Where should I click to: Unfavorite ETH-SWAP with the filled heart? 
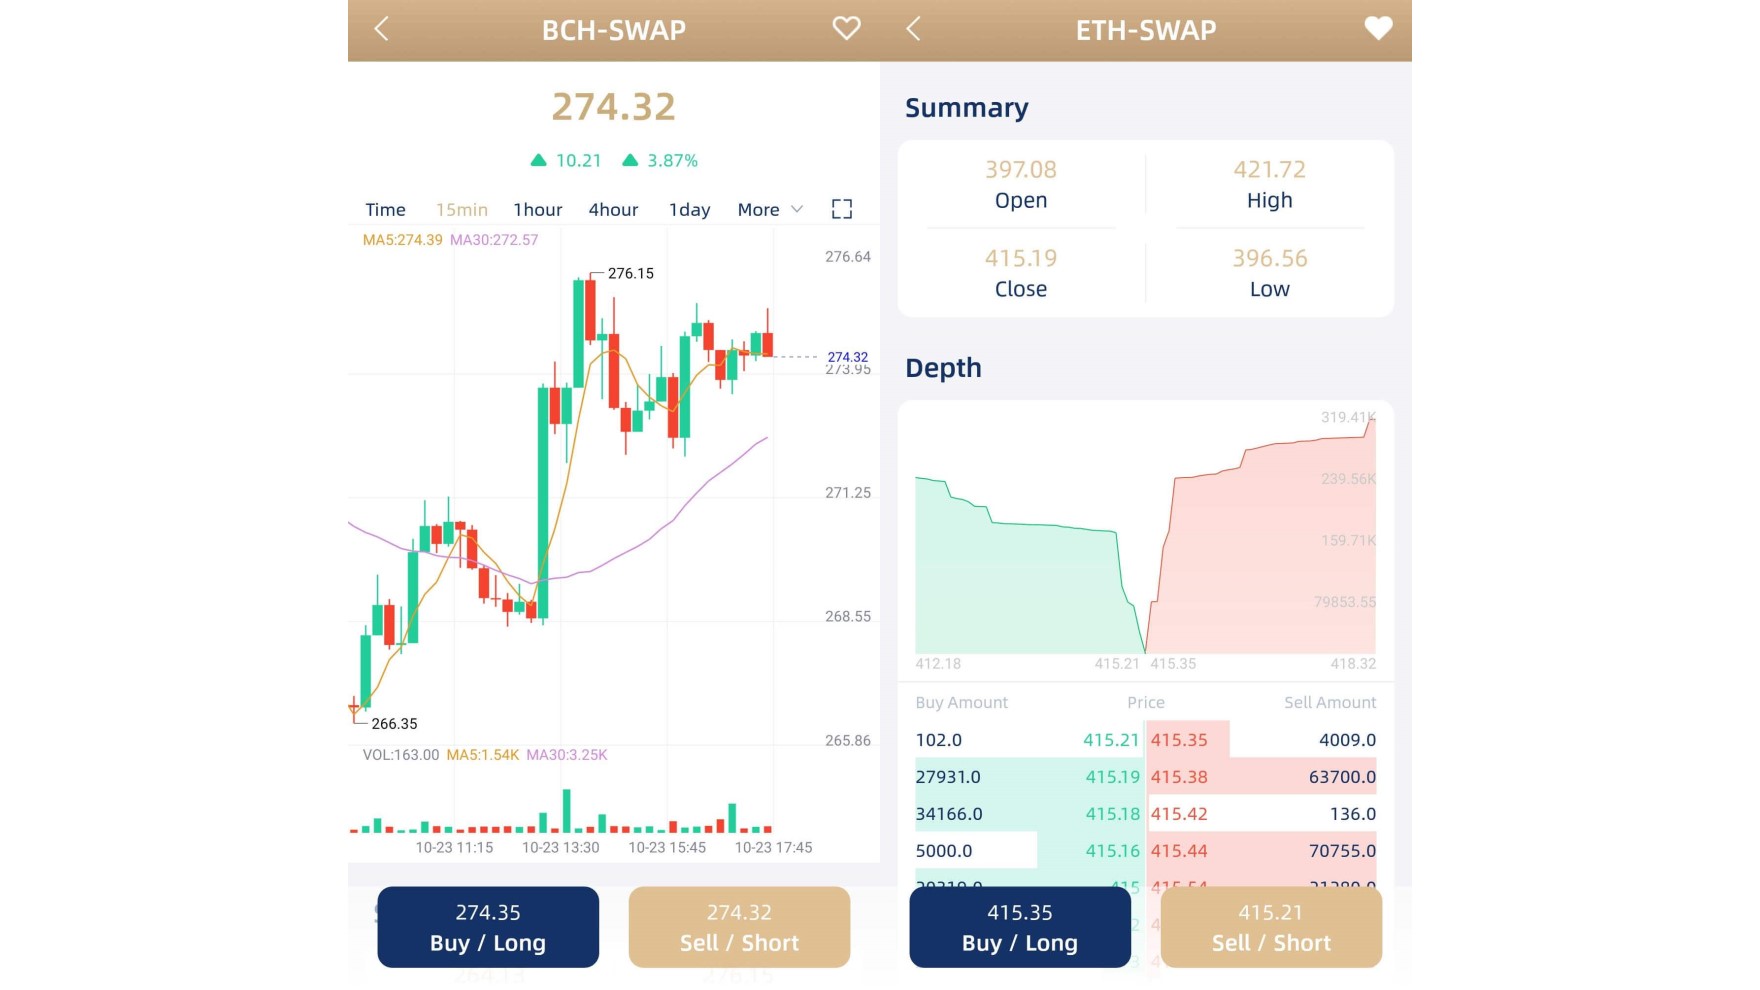(x=1378, y=29)
